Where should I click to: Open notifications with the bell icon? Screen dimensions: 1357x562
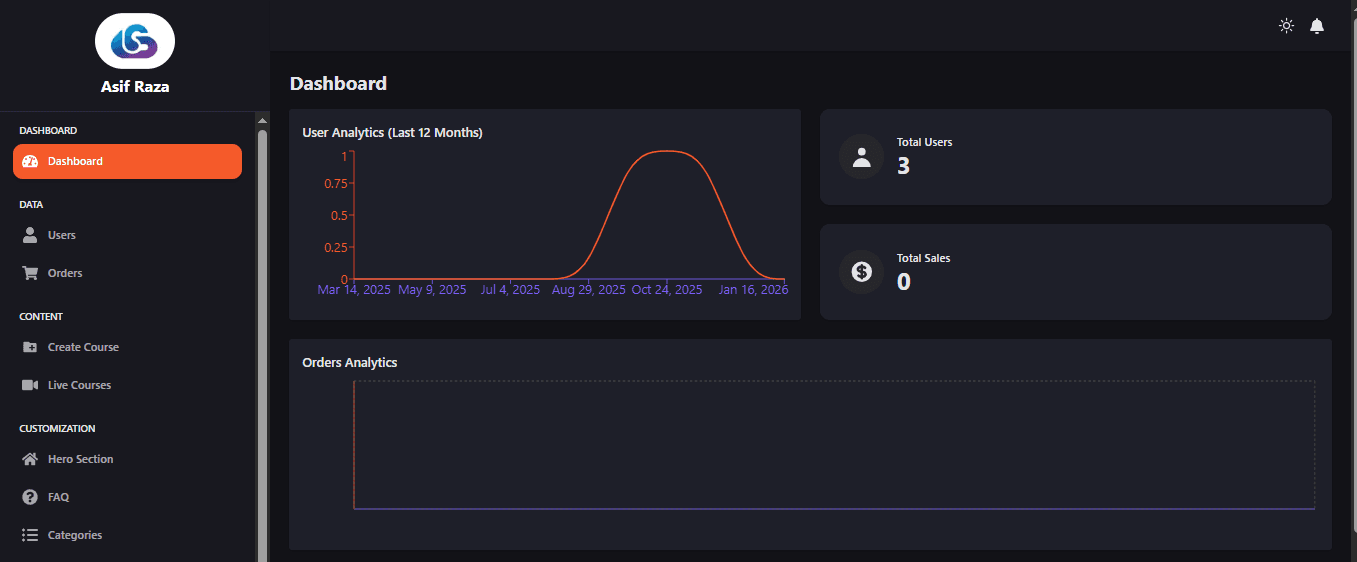click(1317, 26)
